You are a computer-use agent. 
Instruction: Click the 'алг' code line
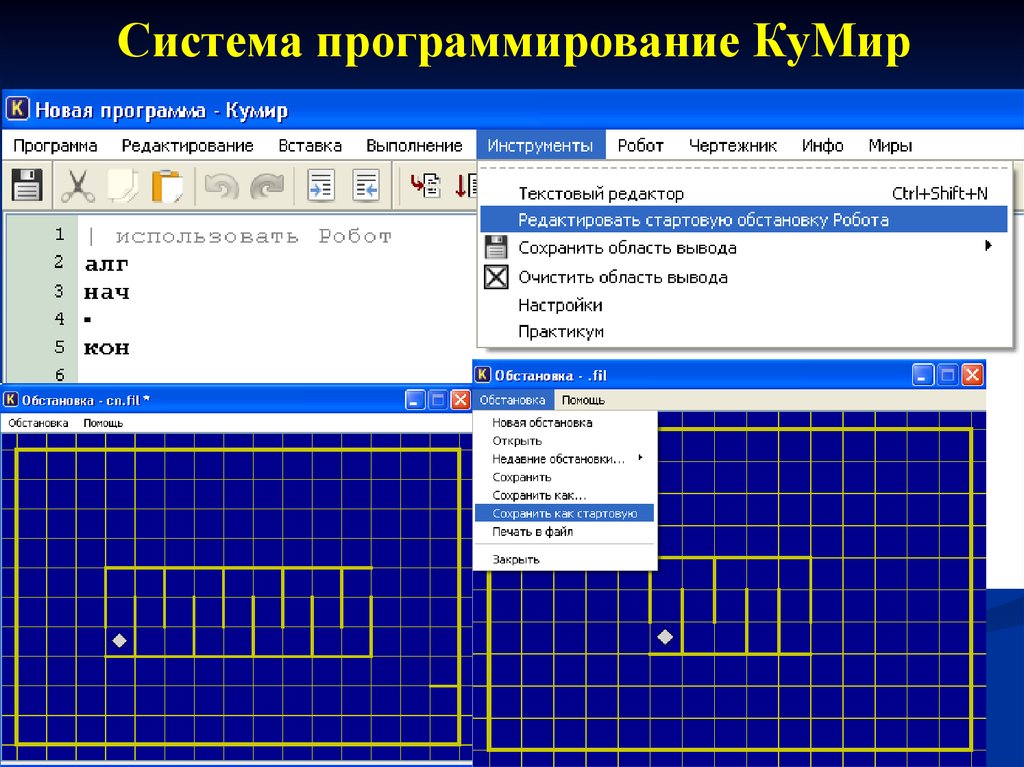click(x=106, y=264)
